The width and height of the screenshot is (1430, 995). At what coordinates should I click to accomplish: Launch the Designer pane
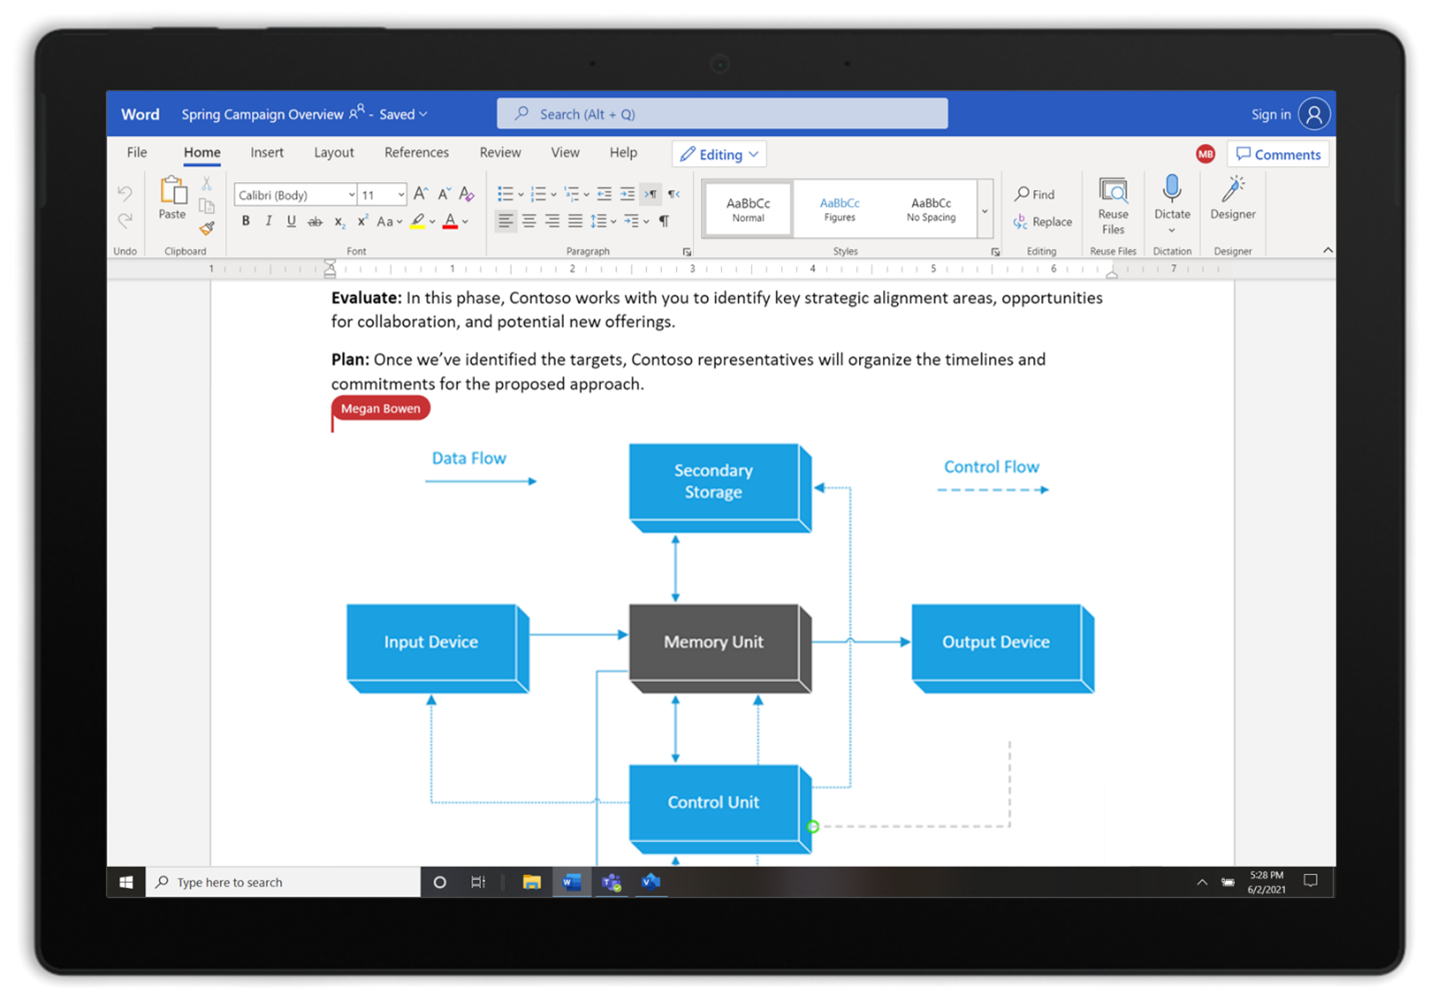coord(1232,200)
